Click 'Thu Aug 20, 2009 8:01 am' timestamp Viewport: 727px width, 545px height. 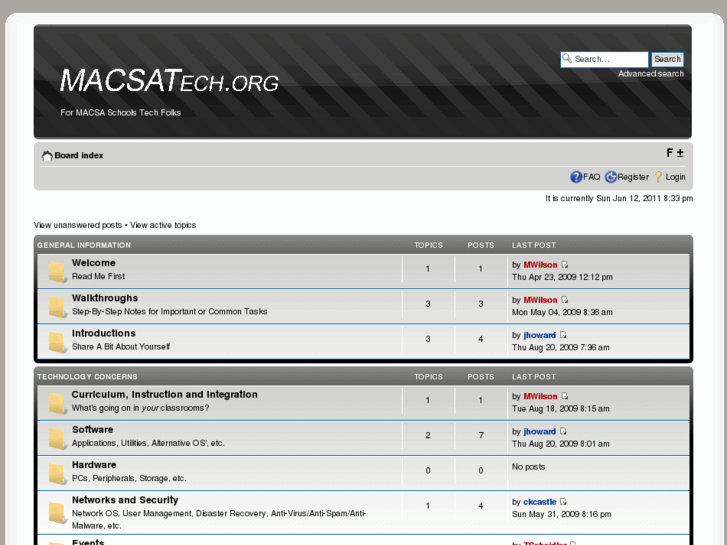click(561, 444)
